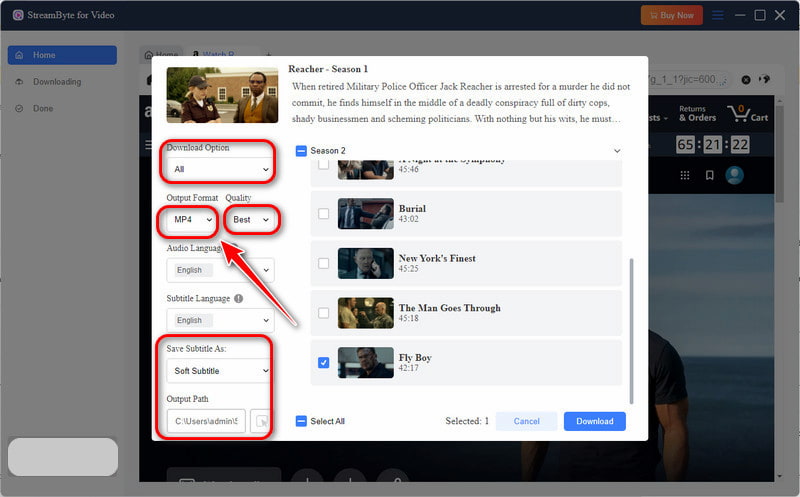Viewport: 800px width, 497px height.
Task: Collapse the Season 2 episode list
Action: [616, 150]
